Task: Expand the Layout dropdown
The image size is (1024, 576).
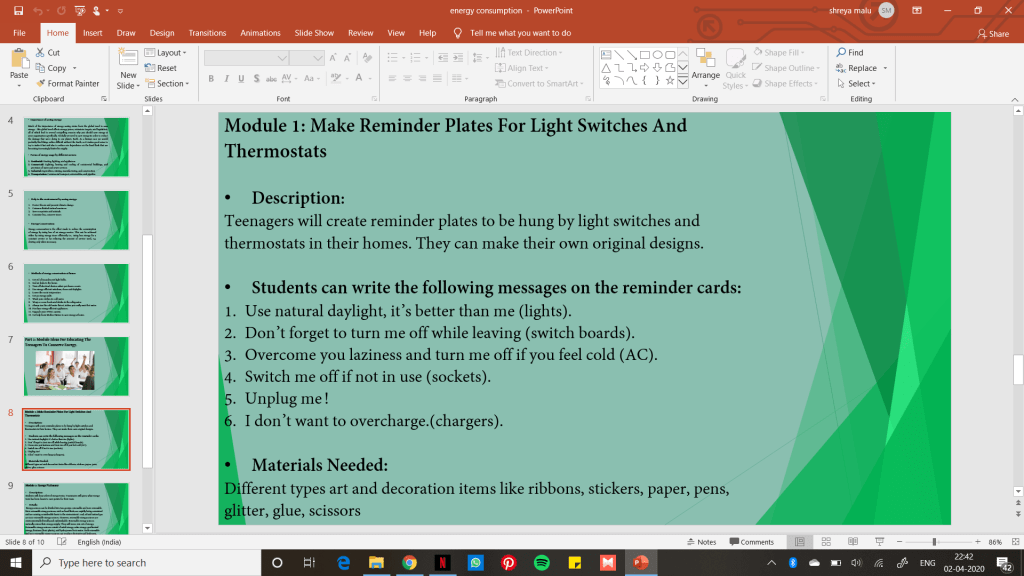Action: [x=167, y=53]
